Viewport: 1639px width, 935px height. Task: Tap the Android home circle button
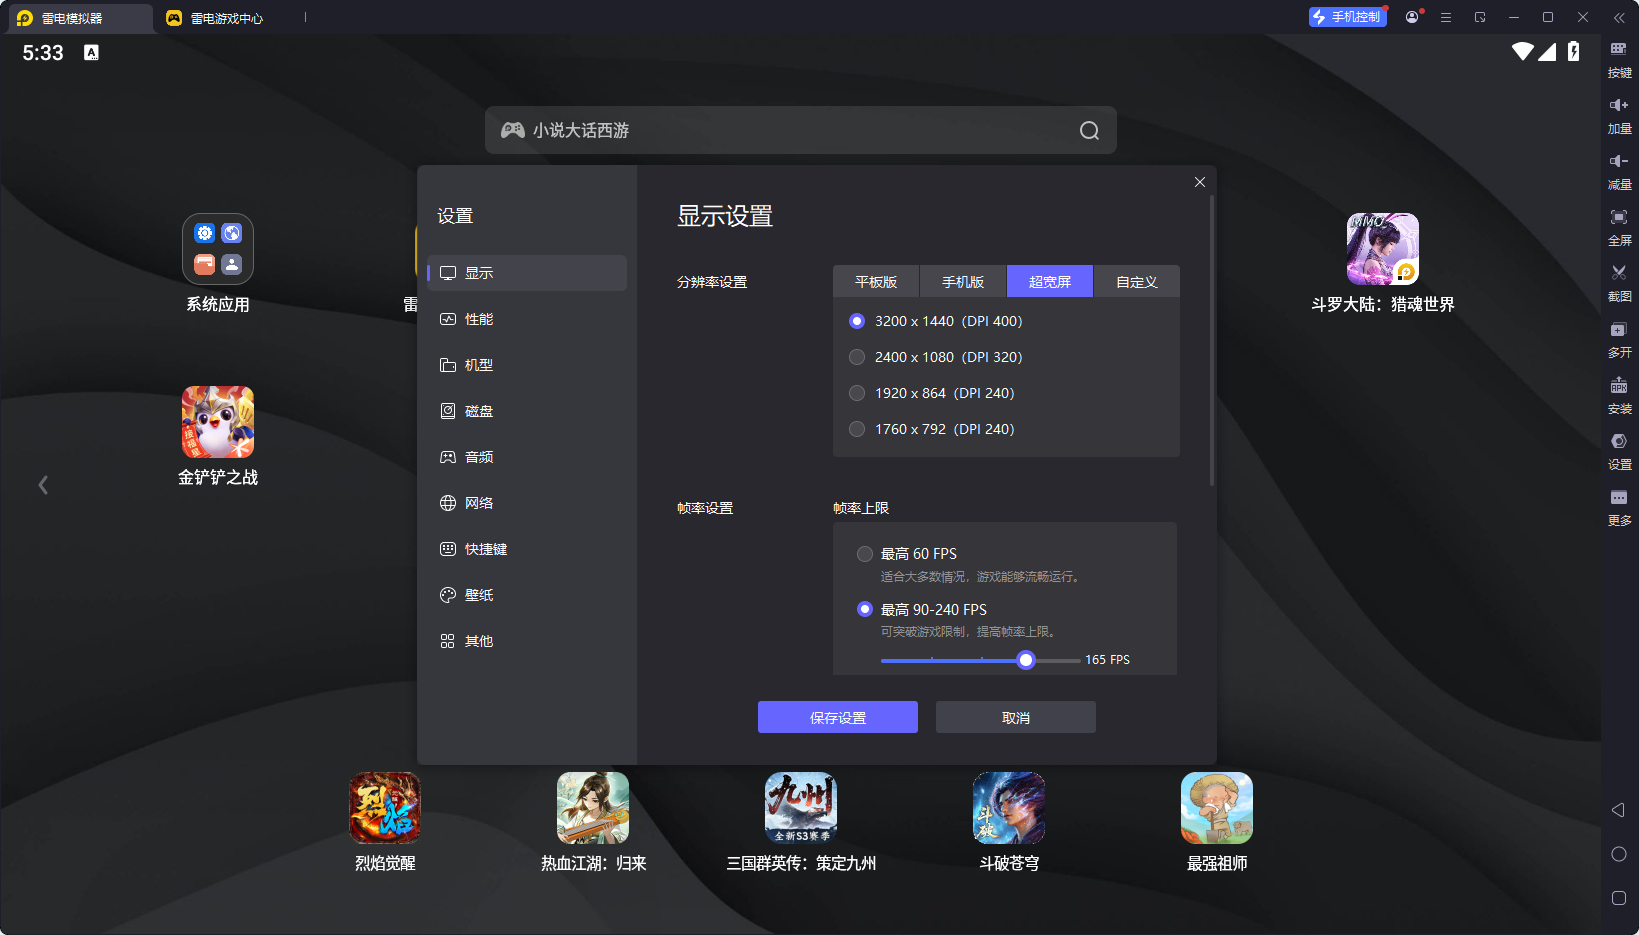click(1619, 854)
